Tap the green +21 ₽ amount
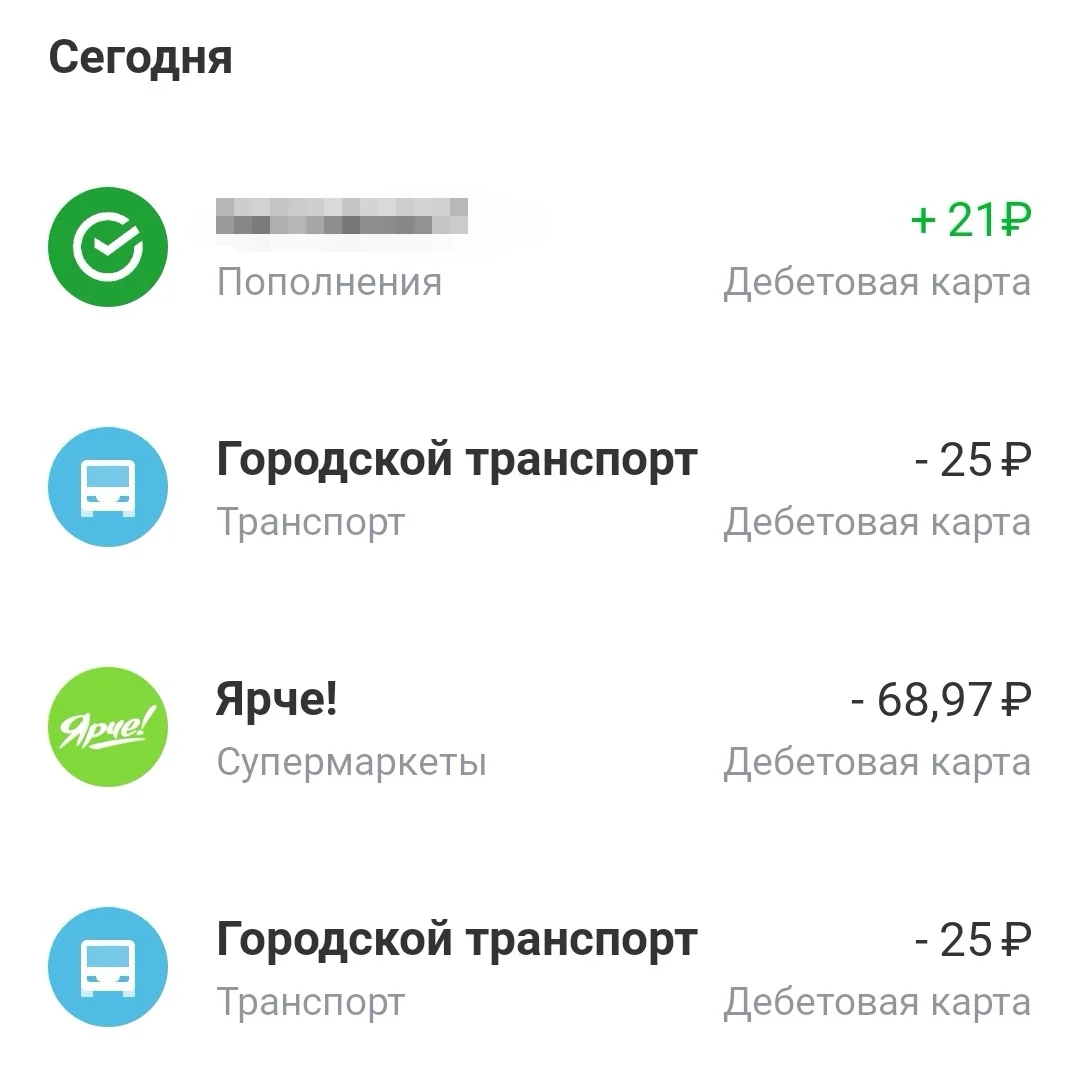The height and width of the screenshot is (1082, 1080). coord(970,220)
